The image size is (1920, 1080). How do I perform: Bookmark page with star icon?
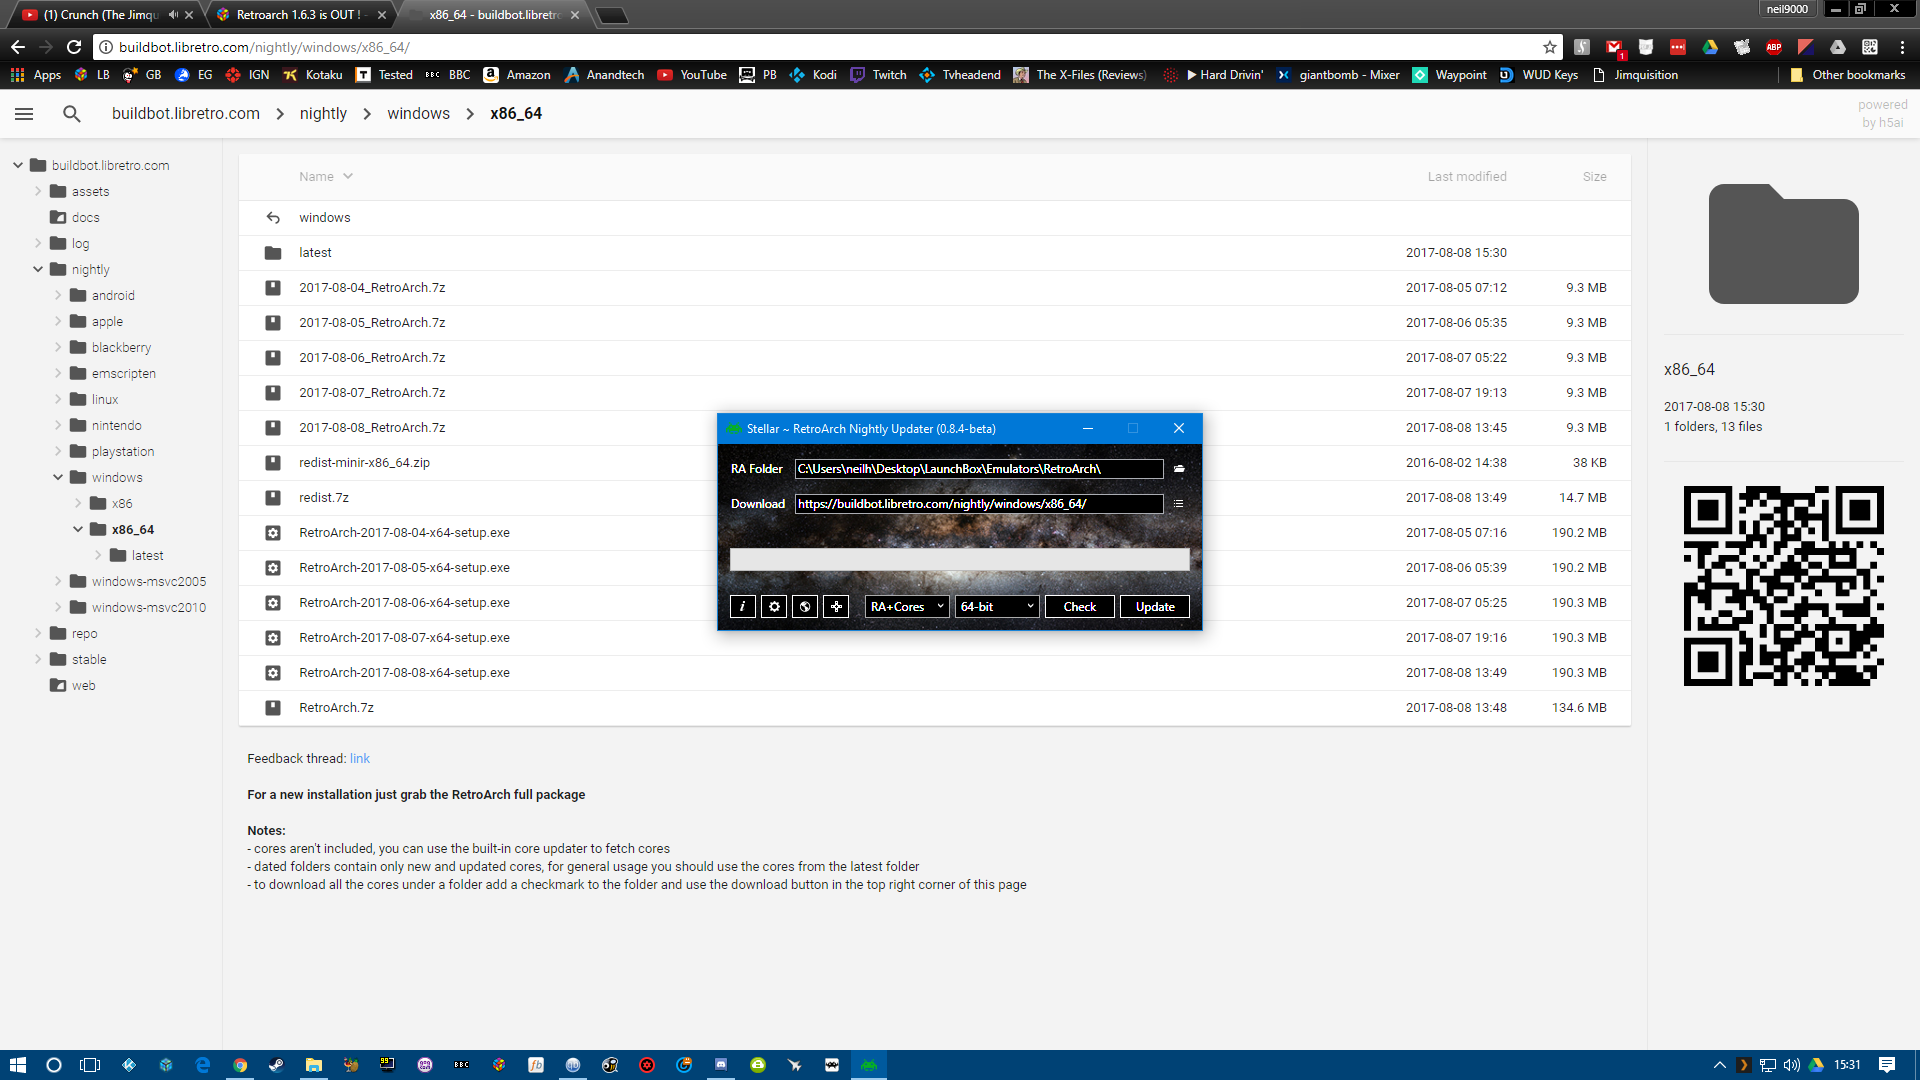(x=1550, y=47)
